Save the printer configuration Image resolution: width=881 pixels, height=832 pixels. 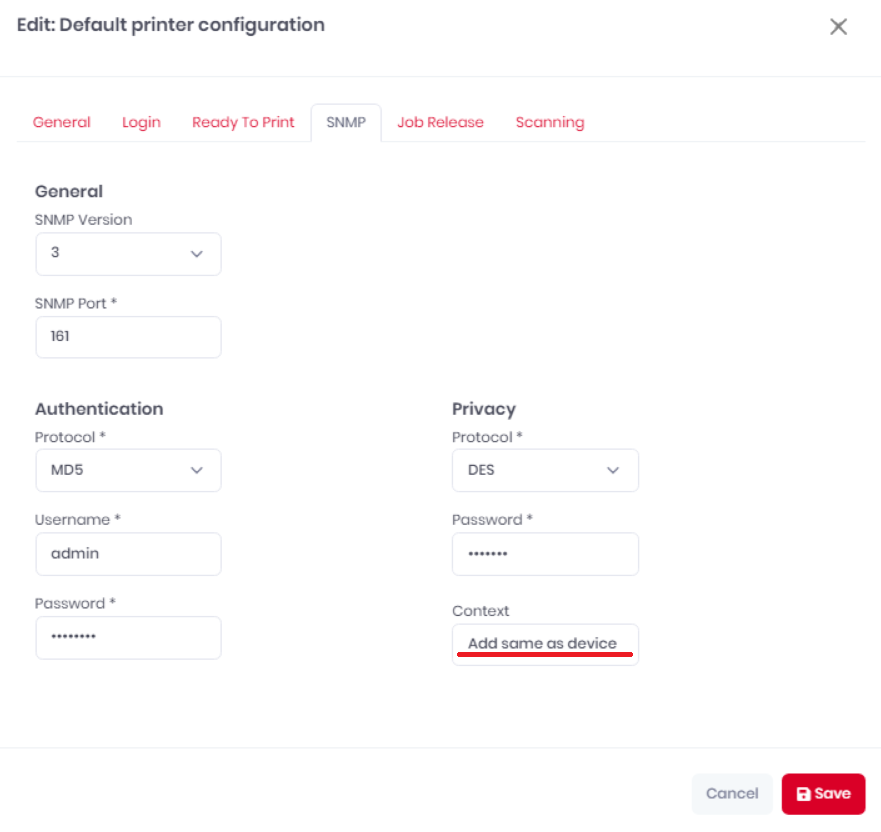point(823,793)
